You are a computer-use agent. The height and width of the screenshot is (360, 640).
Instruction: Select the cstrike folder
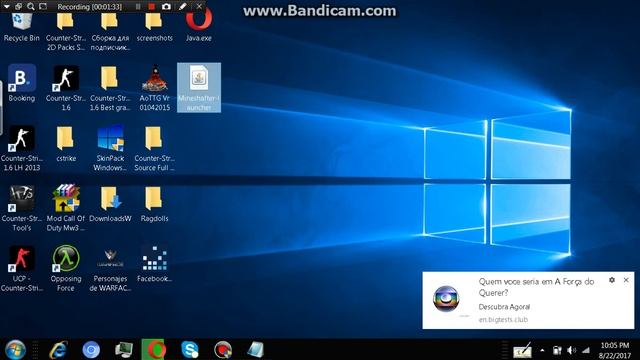coord(66,143)
